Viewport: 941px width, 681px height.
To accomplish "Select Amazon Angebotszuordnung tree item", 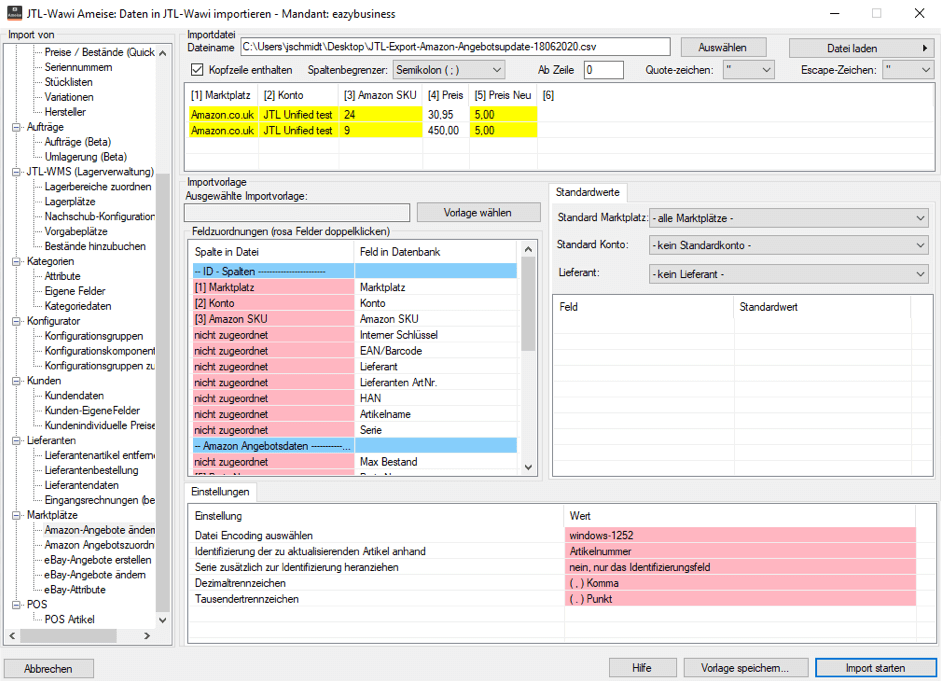I will (x=99, y=545).
